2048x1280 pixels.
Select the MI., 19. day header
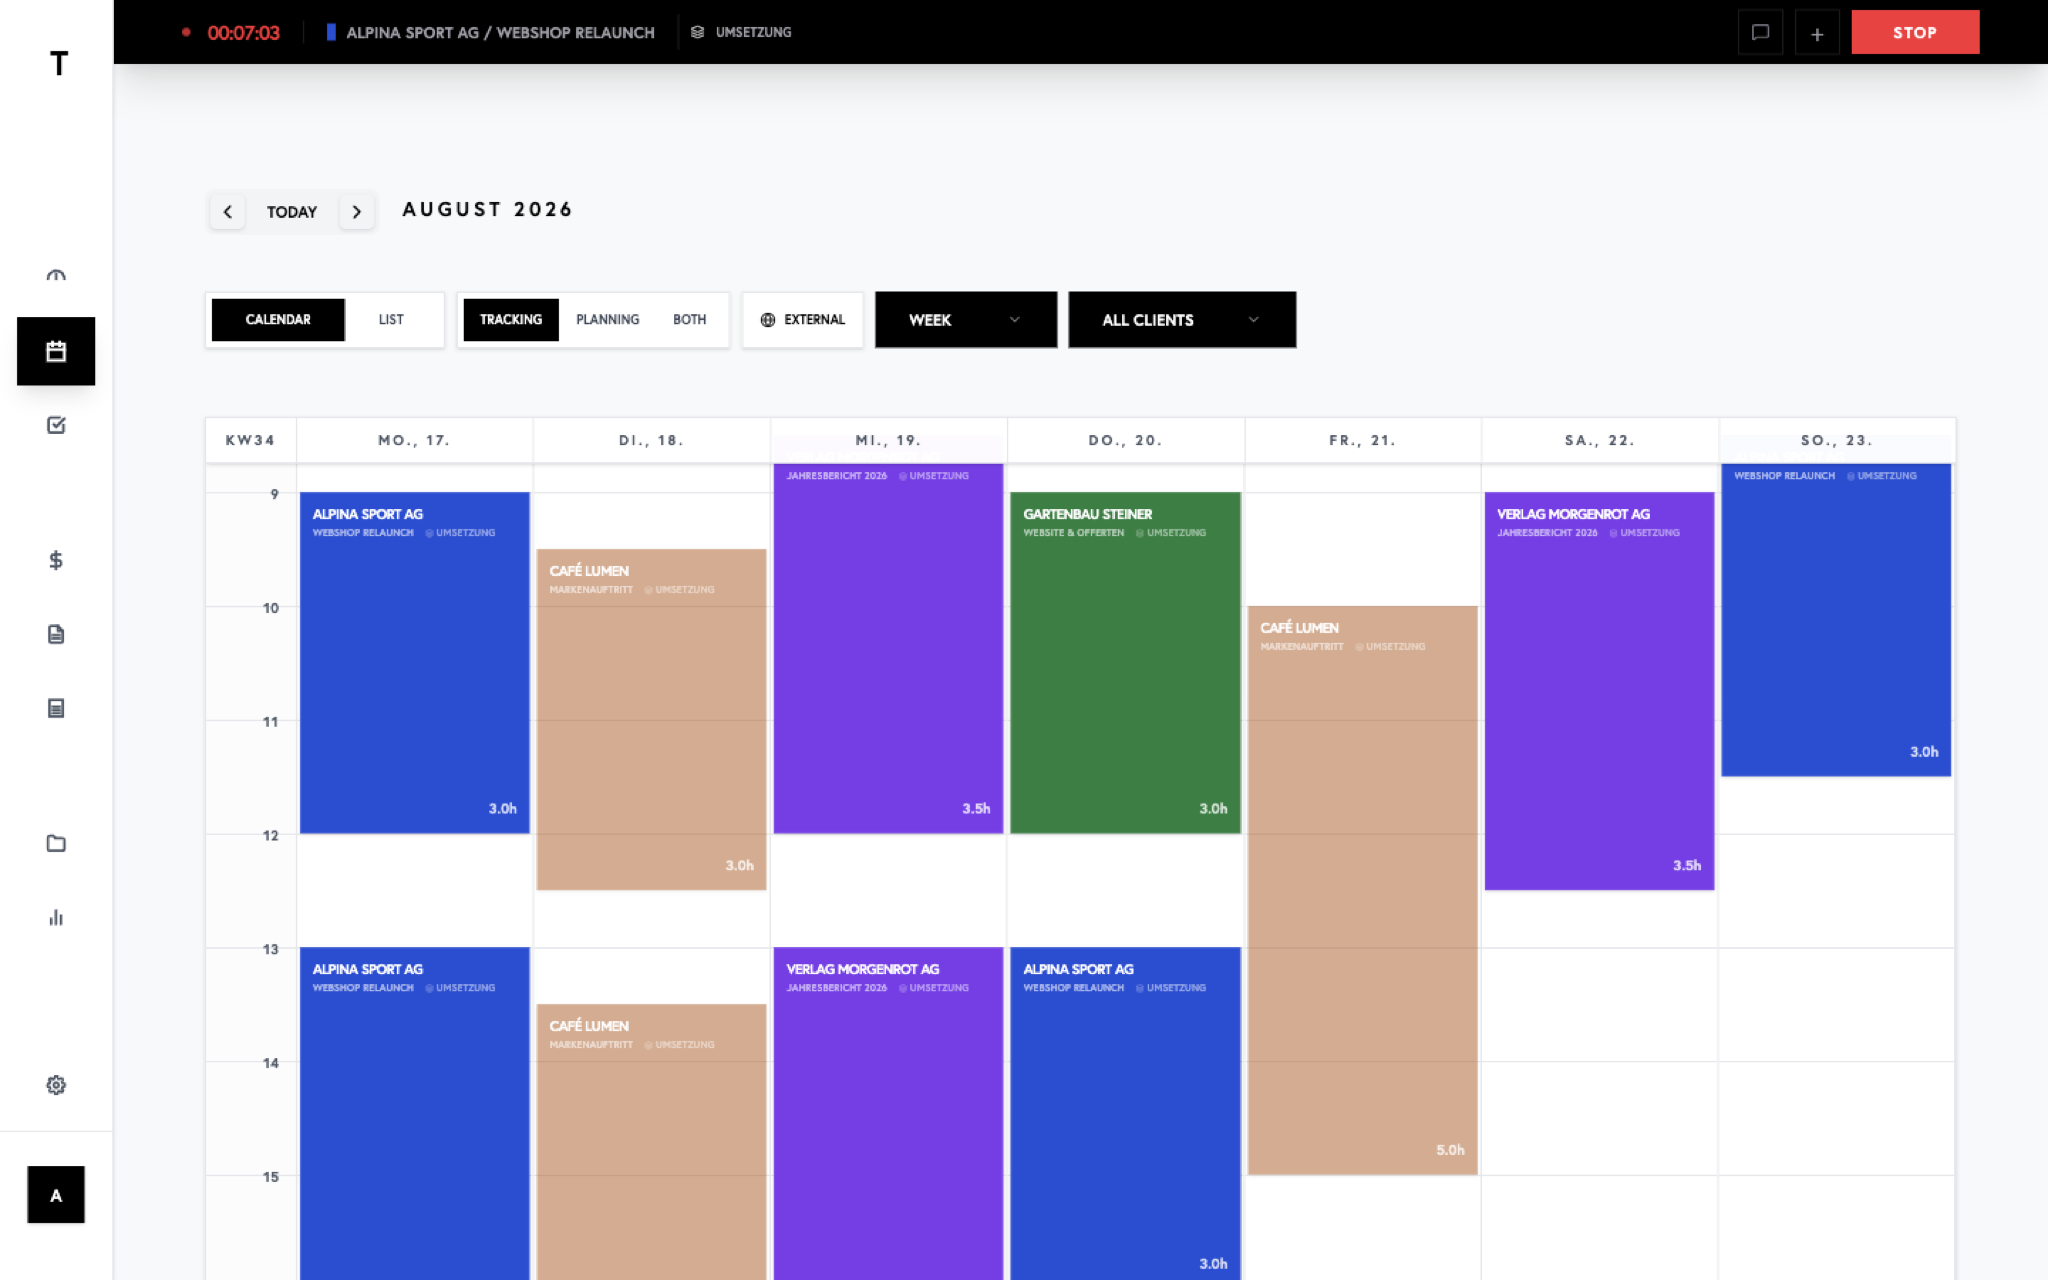point(888,440)
